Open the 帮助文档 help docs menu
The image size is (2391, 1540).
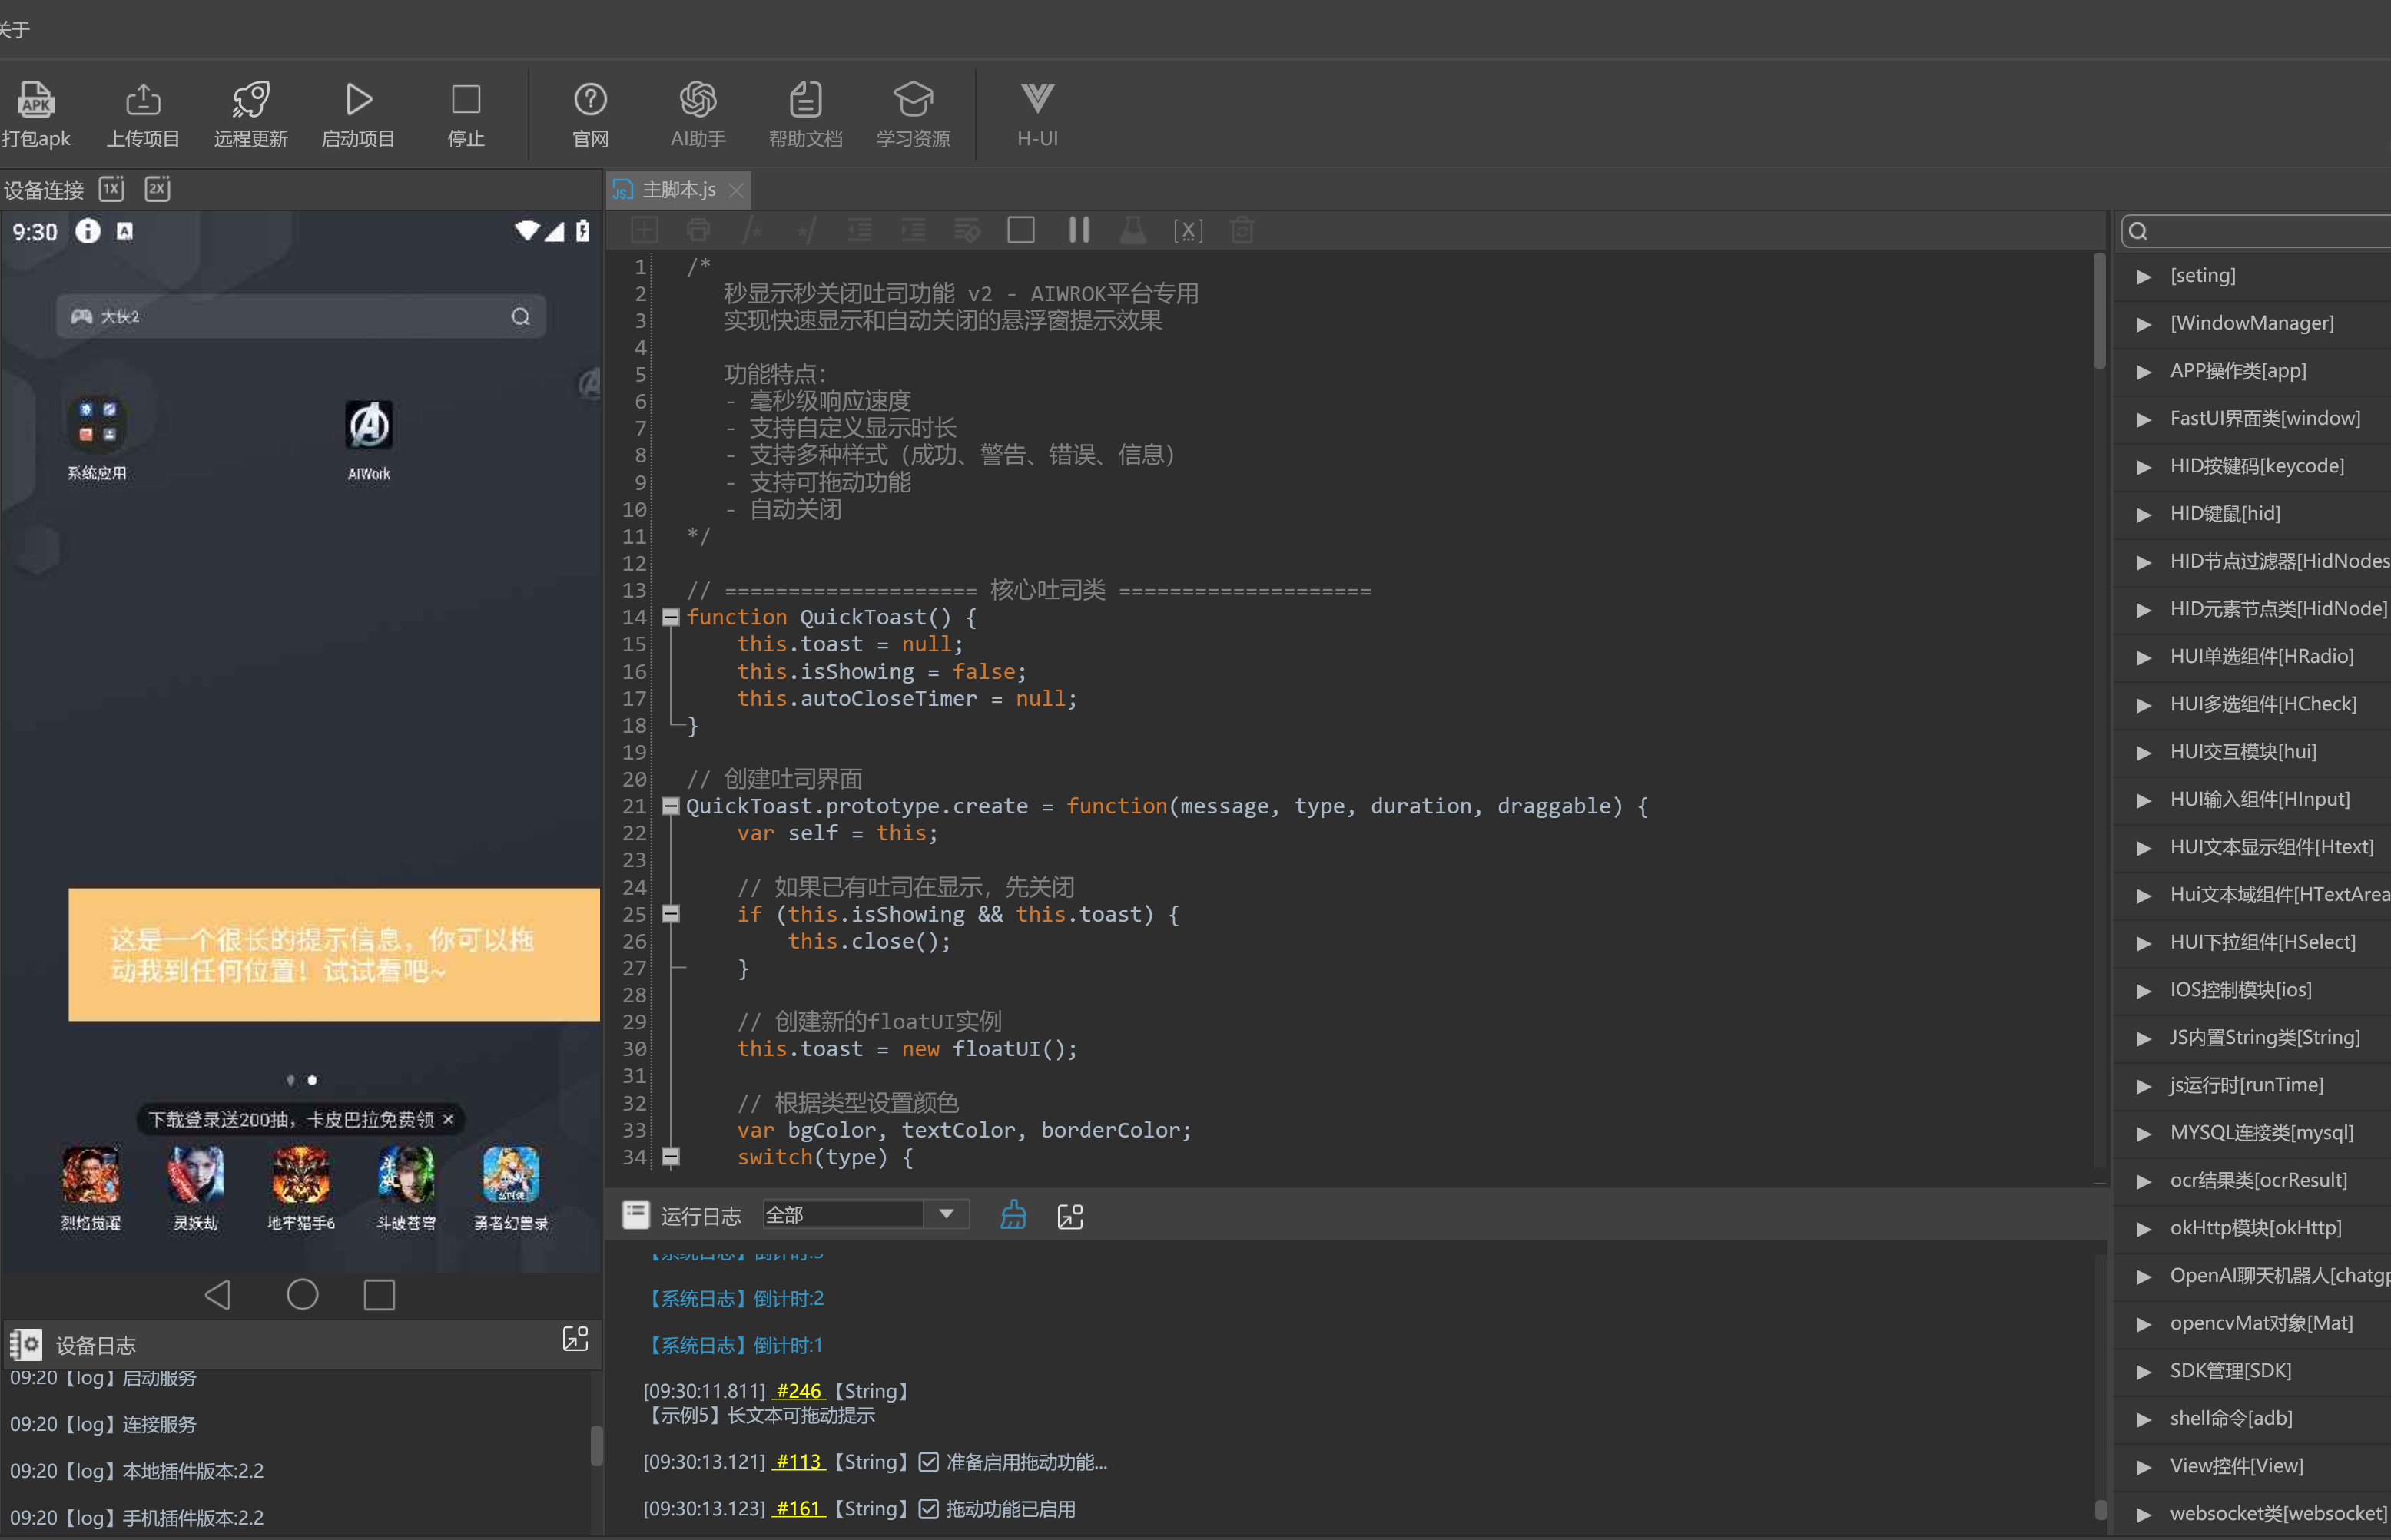805,114
